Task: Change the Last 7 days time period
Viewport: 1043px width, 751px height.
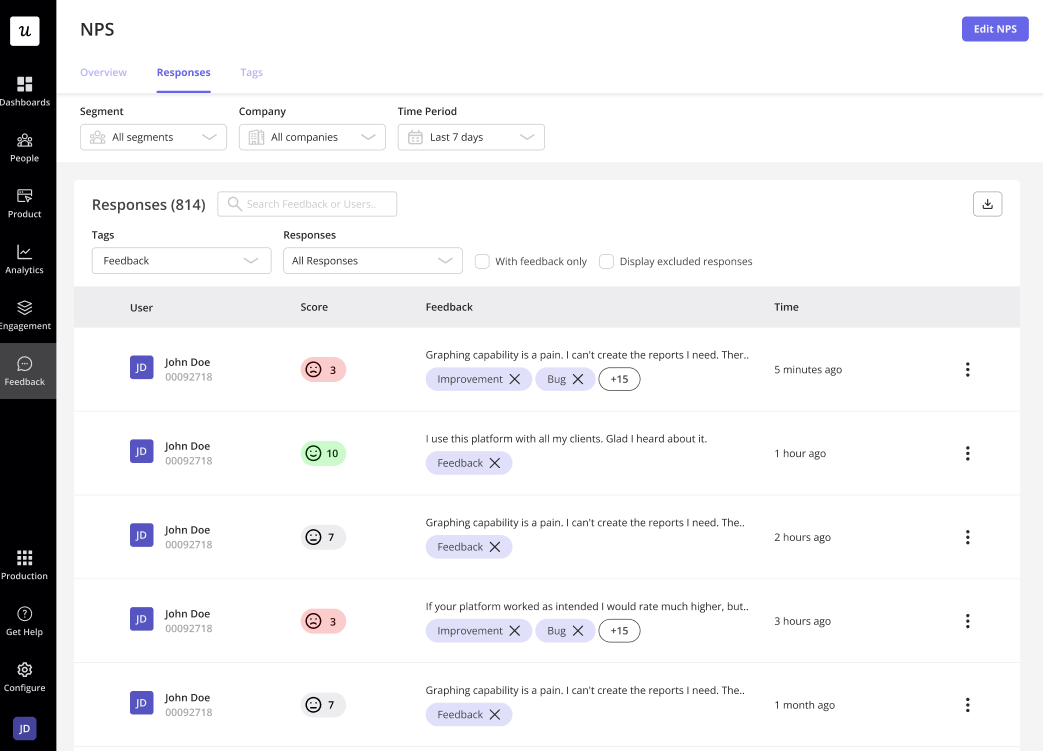Action: pyautogui.click(x=471, y=137)
